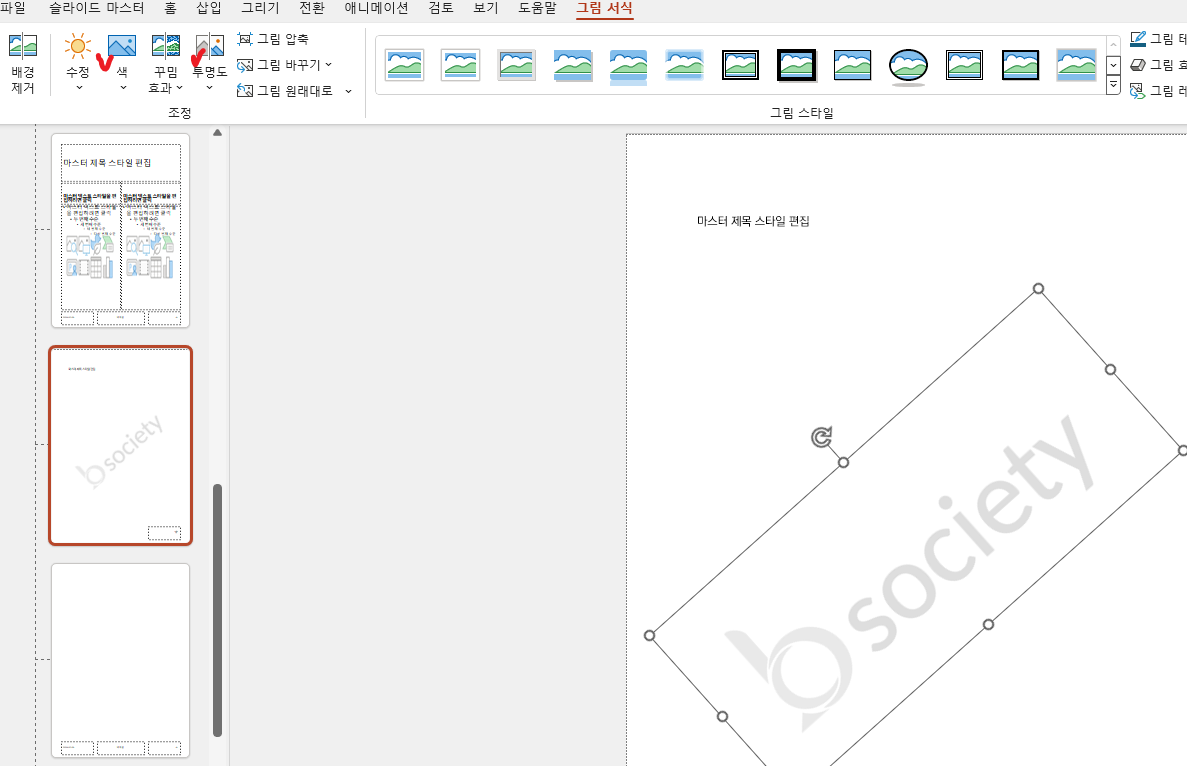Apply last visible picture style thumbnail
Viewport: 1187px width, 766px height.
1076,65
